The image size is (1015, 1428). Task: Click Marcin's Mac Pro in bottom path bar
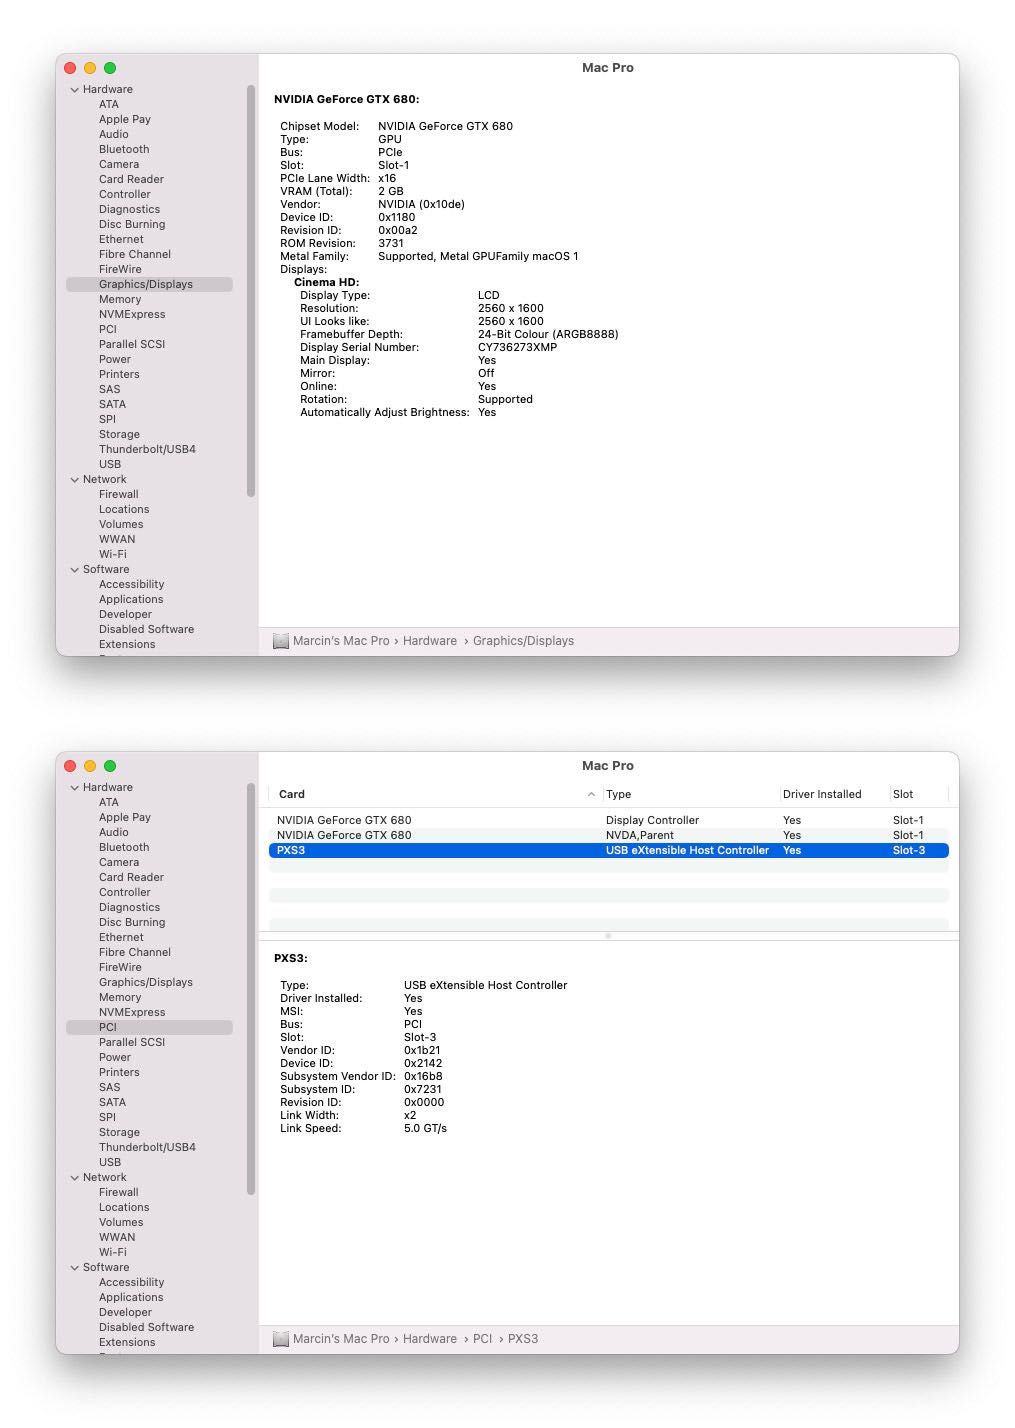(x=341, y=1339)
